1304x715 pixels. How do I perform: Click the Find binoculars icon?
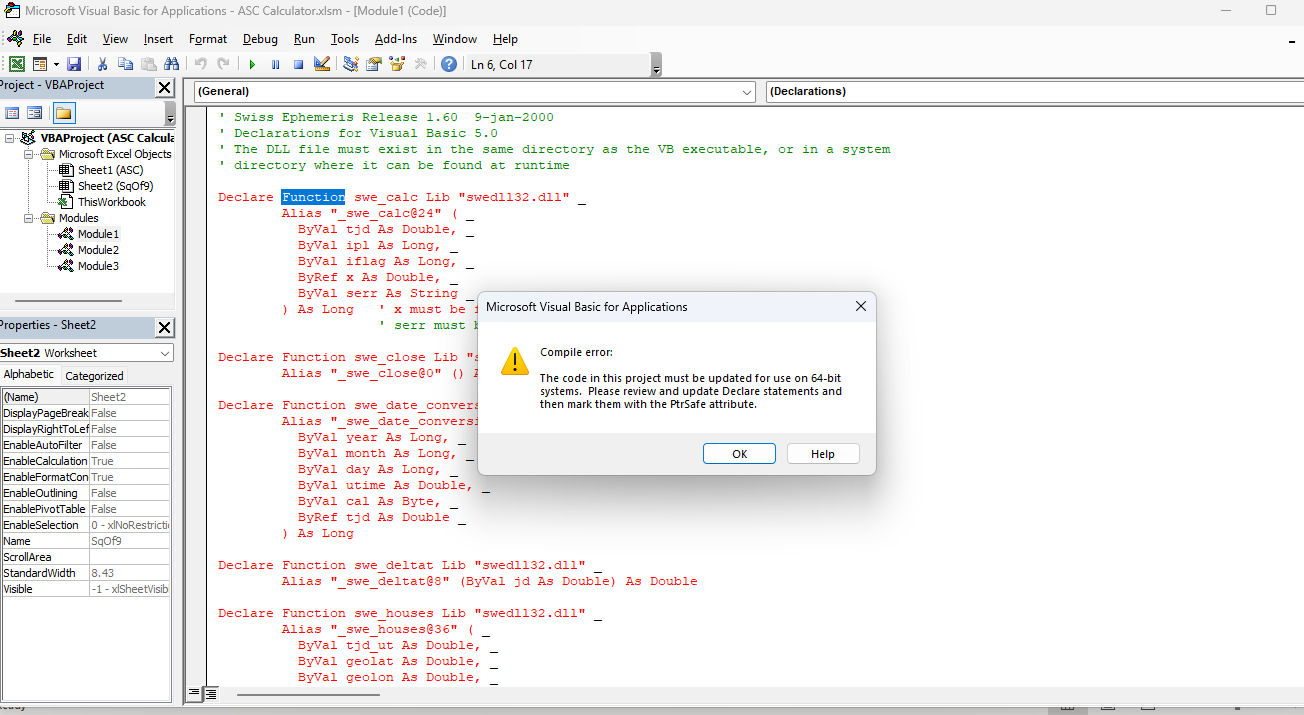click(x=169, y=64)
